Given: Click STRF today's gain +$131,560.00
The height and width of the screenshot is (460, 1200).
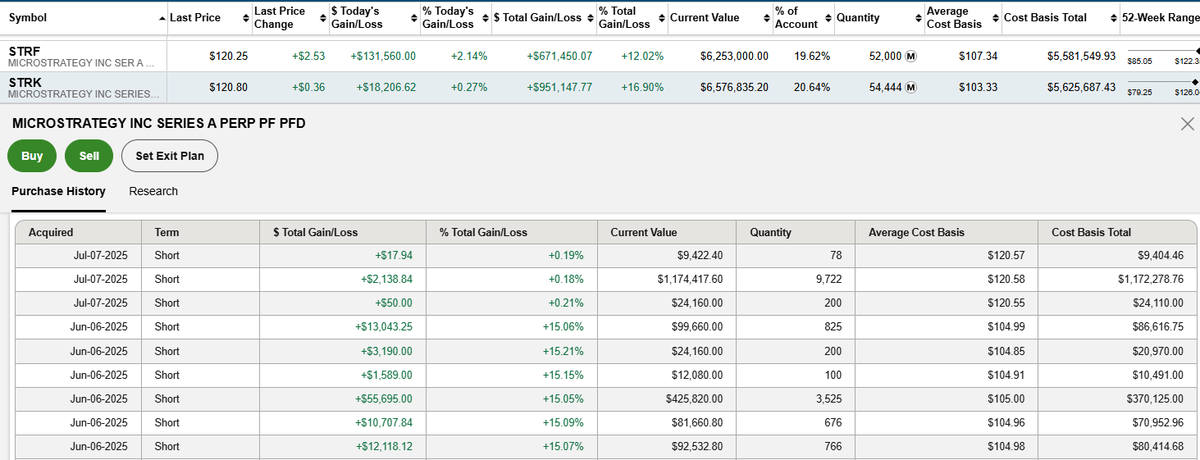Looking at the screenshot, I should (384, 57).
